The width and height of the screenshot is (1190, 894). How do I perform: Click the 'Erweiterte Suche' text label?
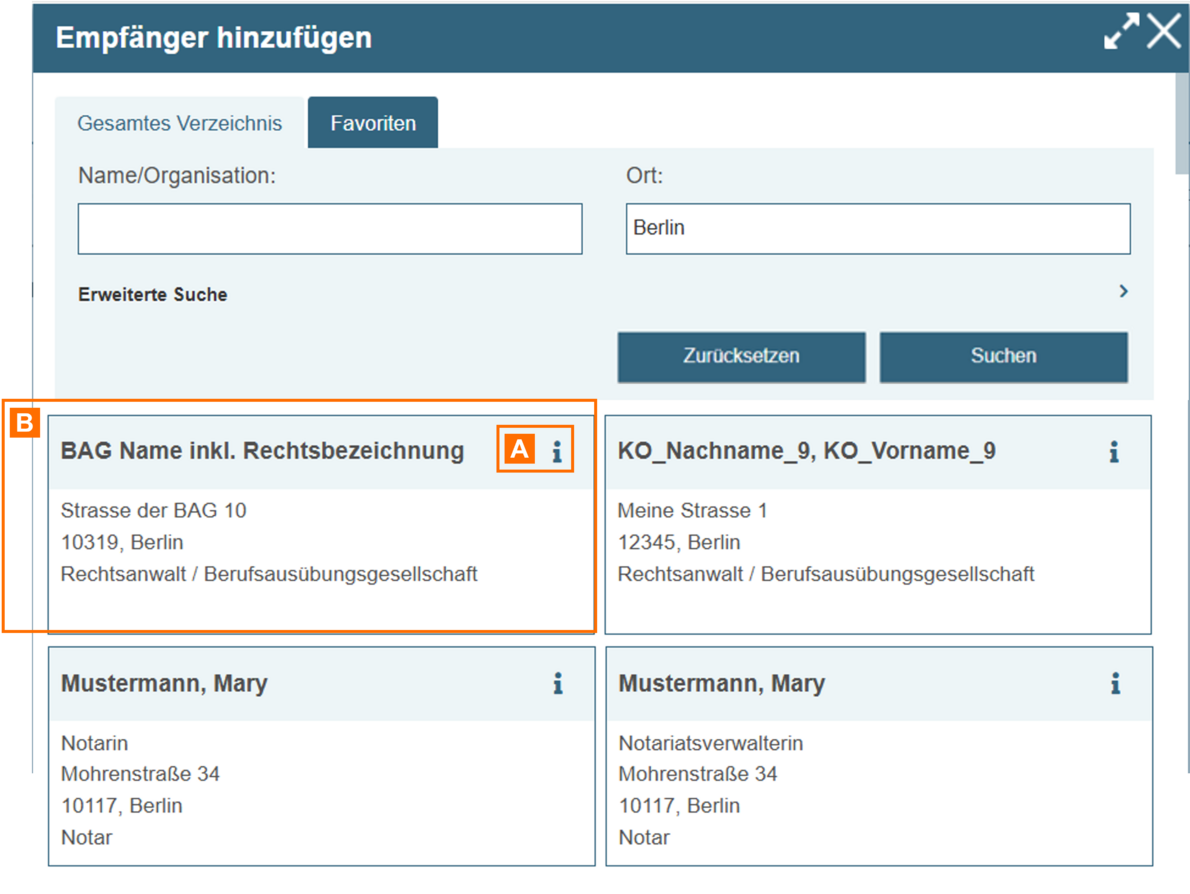click(153, 295)
